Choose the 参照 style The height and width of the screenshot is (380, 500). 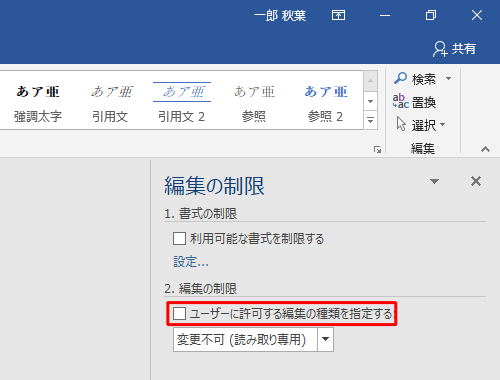coord(254,103)
